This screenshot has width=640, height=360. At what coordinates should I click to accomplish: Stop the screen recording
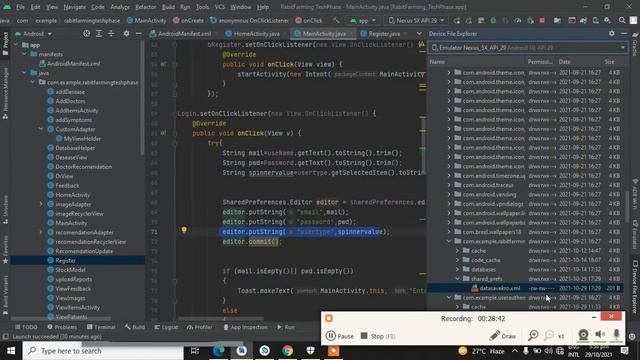378,336
